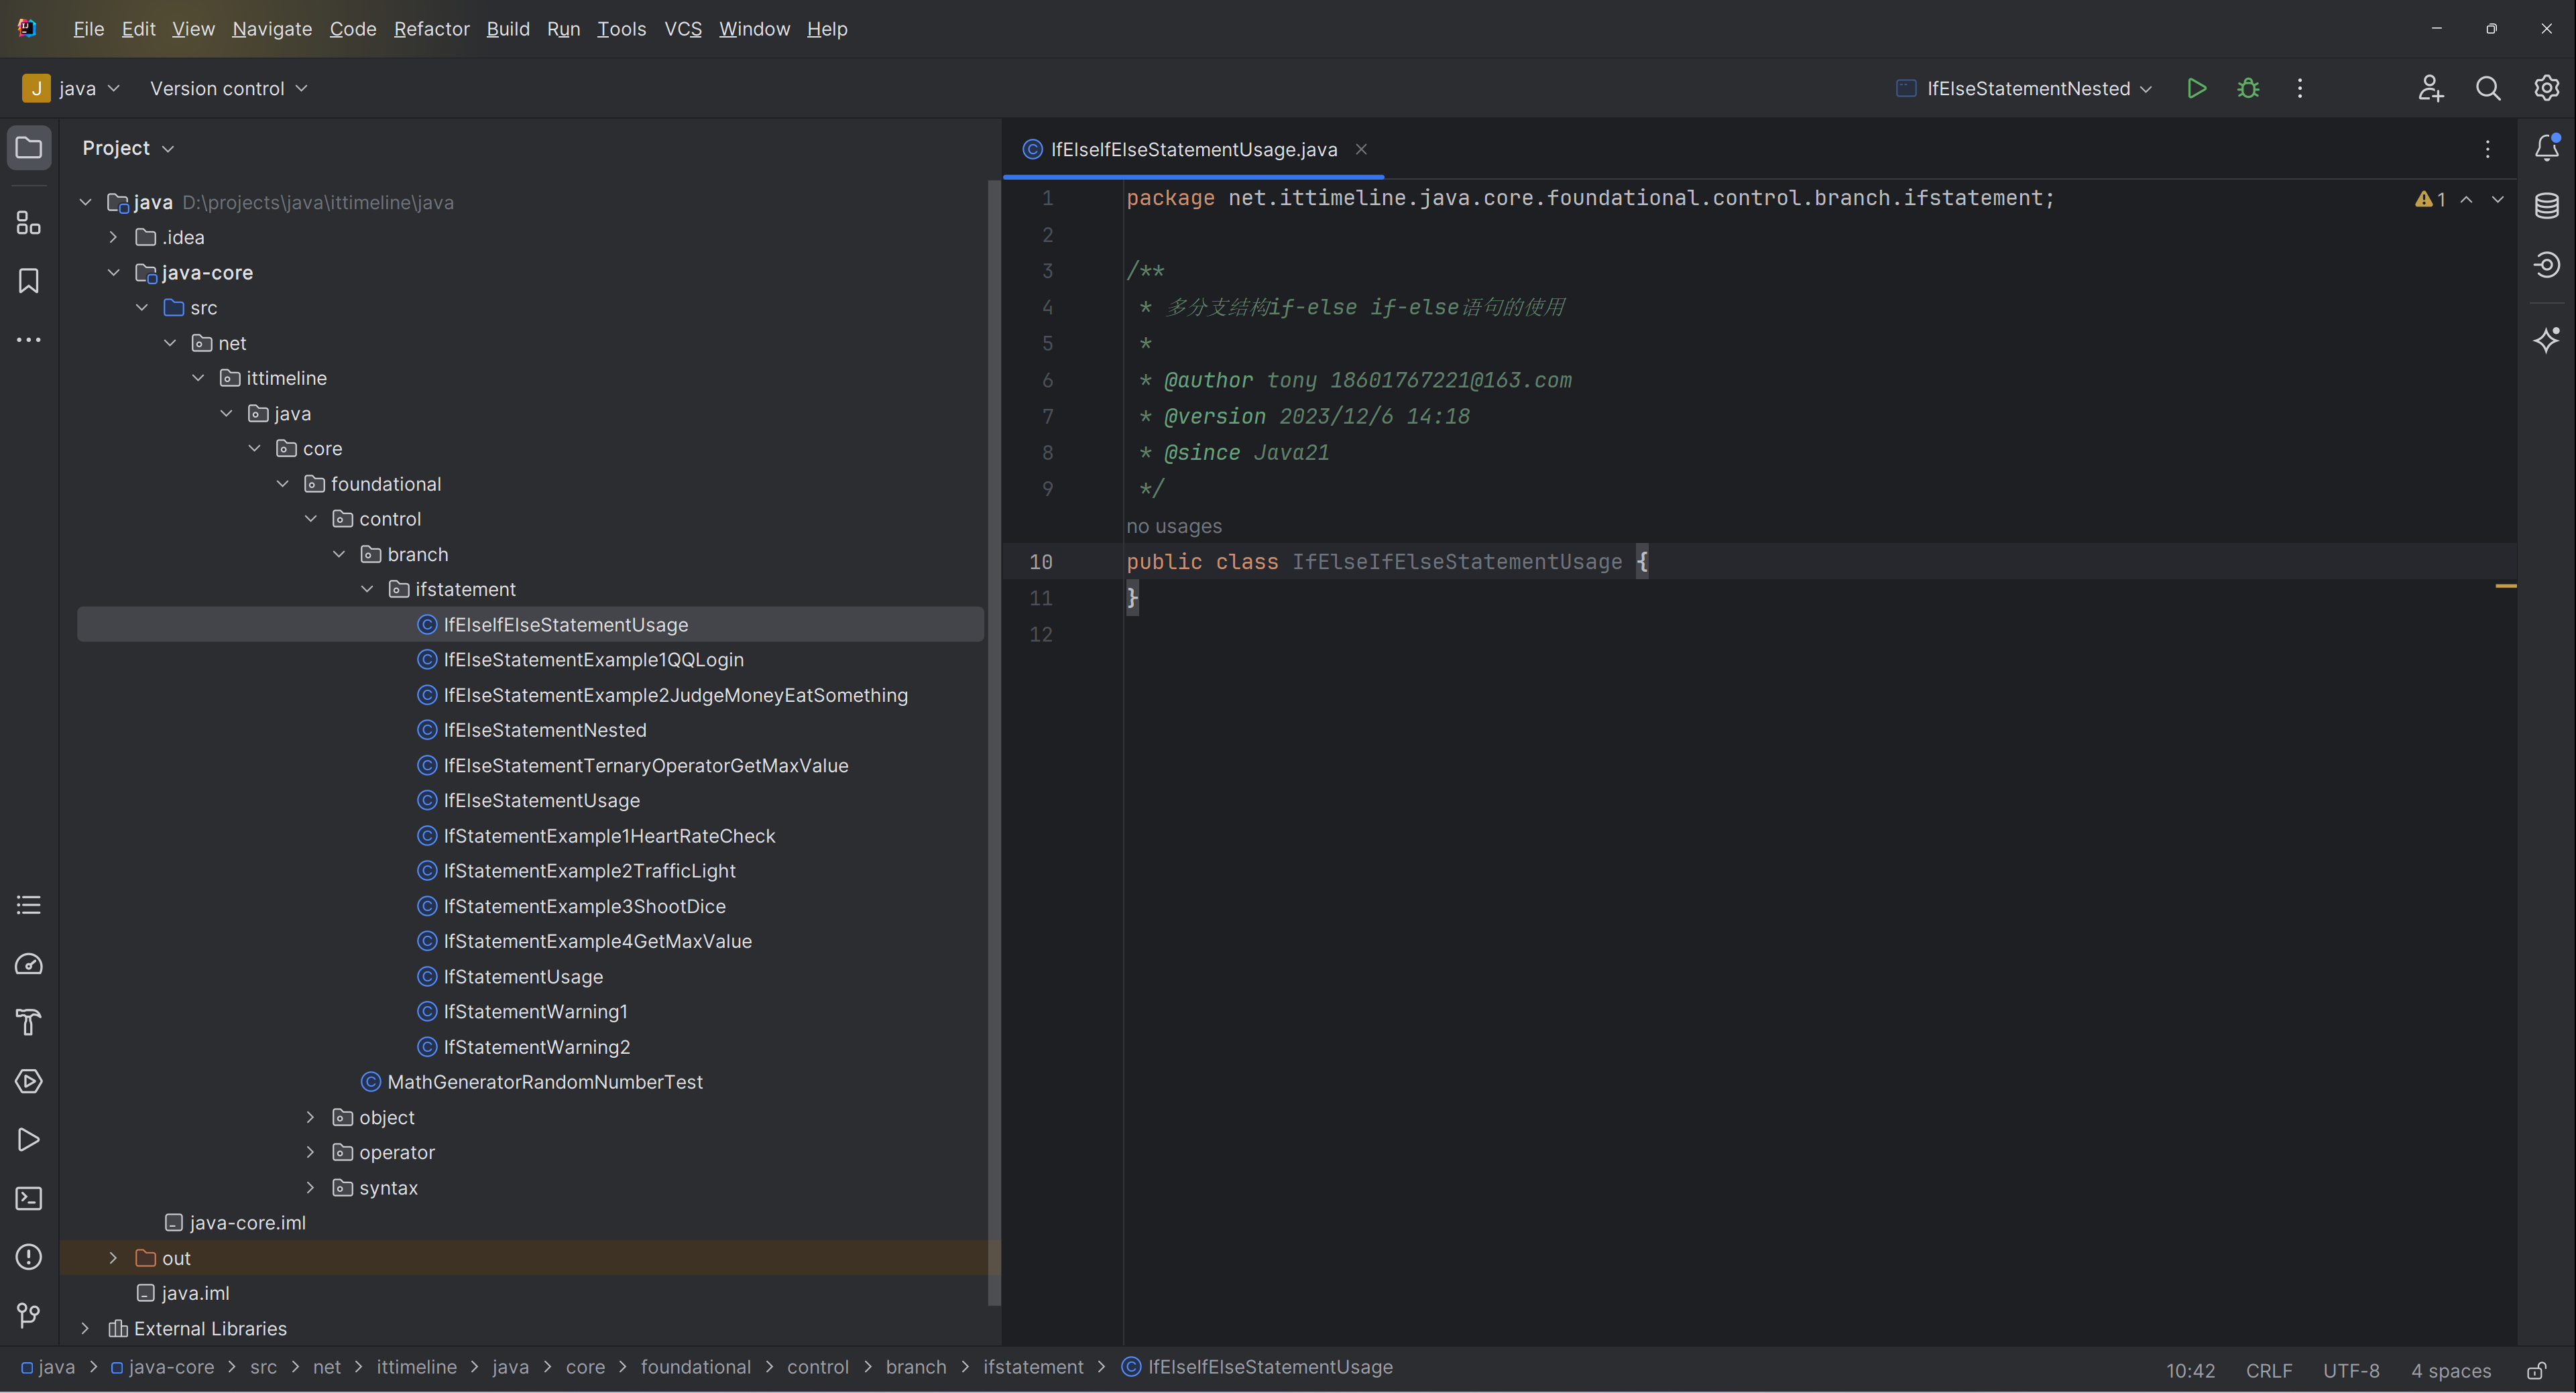Screen dimensions: 2576x1393
Task: Open the Navigate menu
Action: coord(272,29)
